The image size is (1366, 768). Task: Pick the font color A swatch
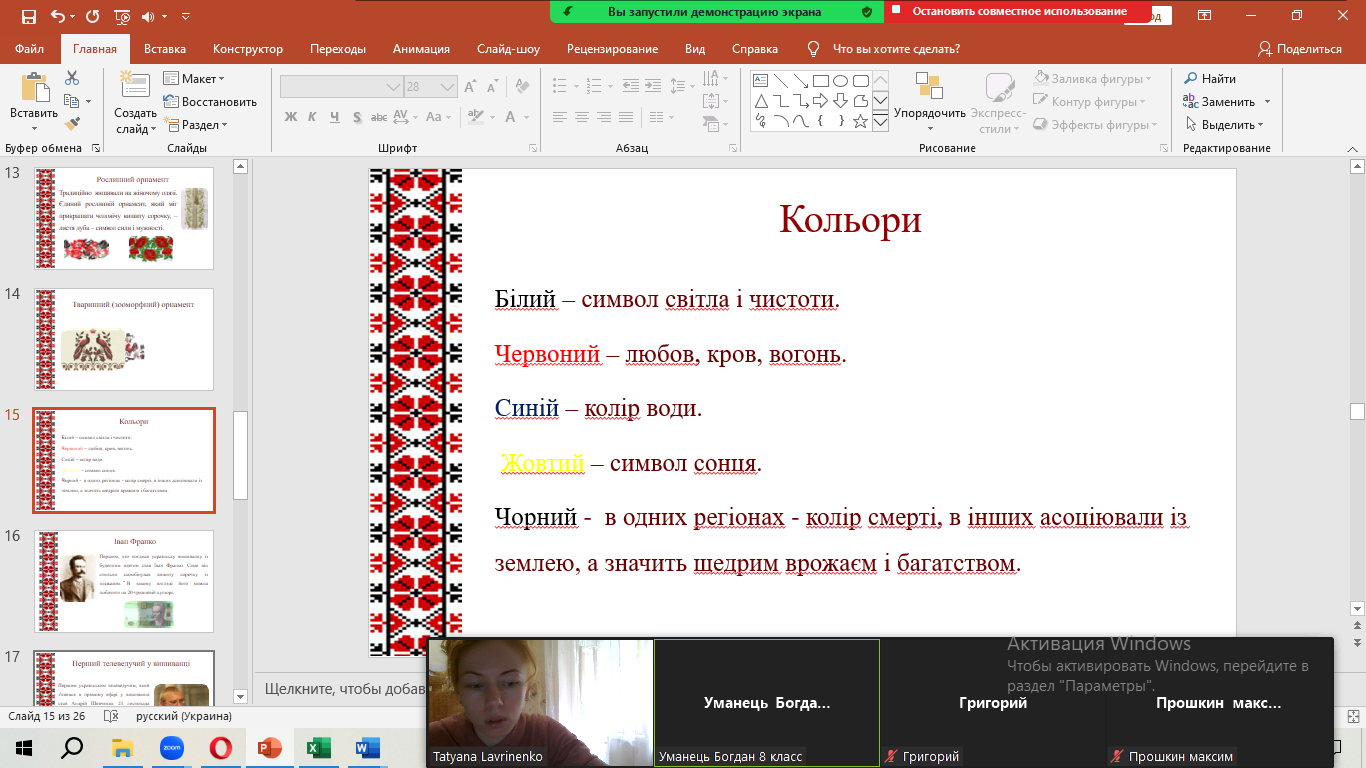coord(509,117)
